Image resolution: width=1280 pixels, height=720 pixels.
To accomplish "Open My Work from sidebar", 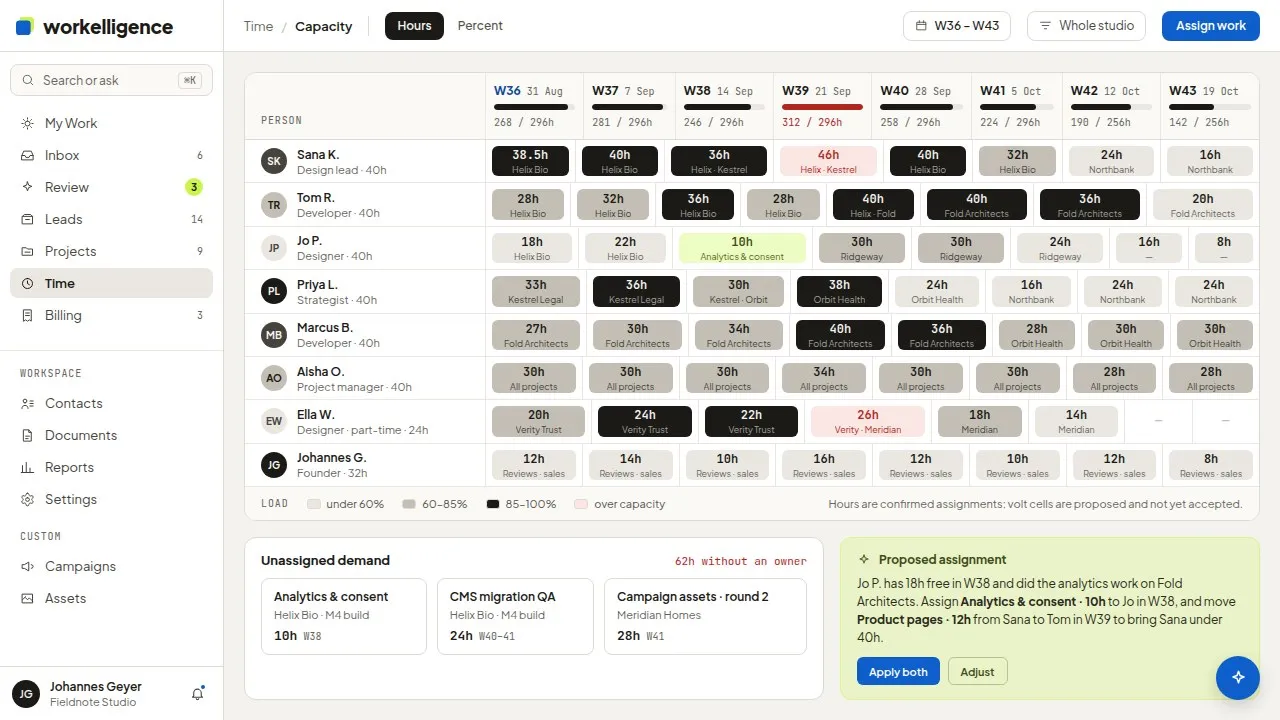I will pyautogui.click(x=111, y=123).
